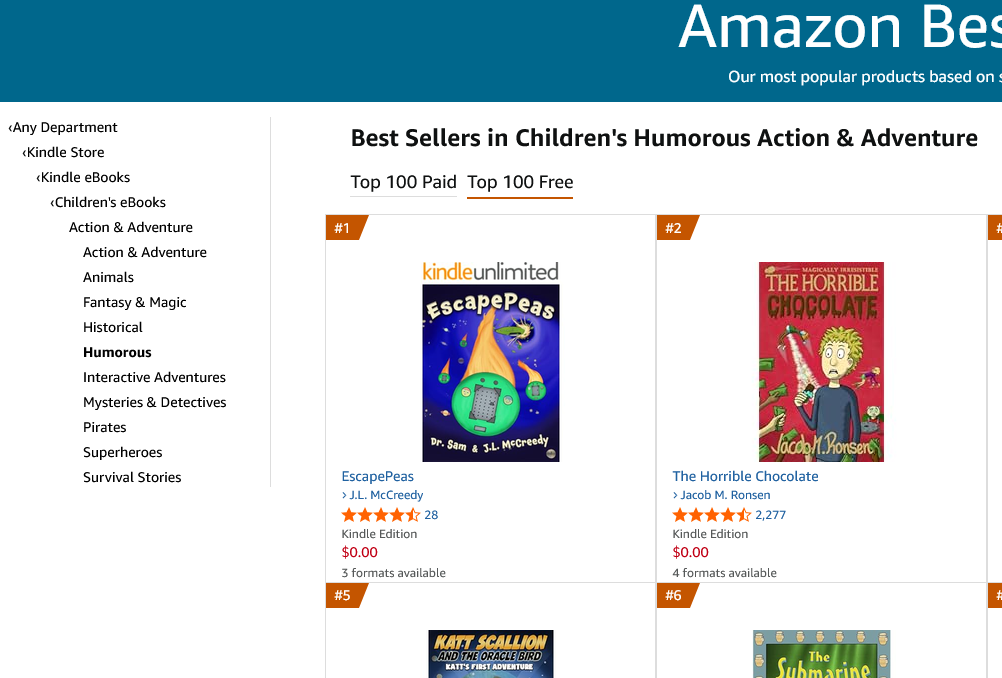Viewport: 1002px width, 678px height.
Task: Click the kindleunlimited logo above EscapePeas
Action: tap(491, 272)
